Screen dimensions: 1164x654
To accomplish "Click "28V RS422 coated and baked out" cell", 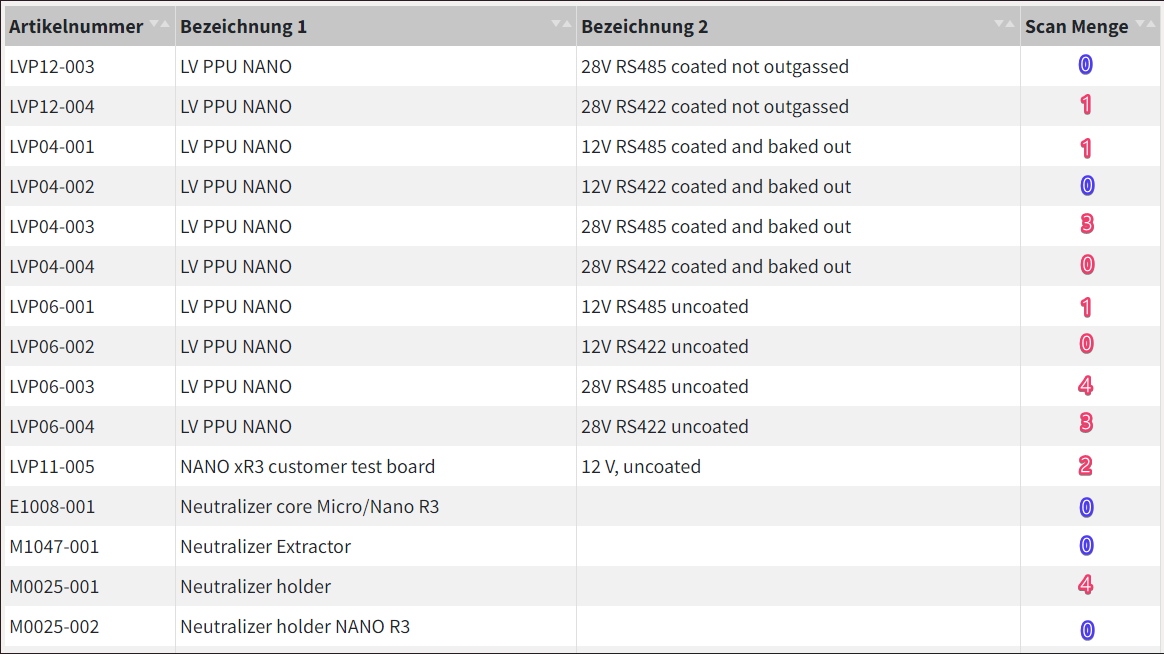I will pos(716,267).
